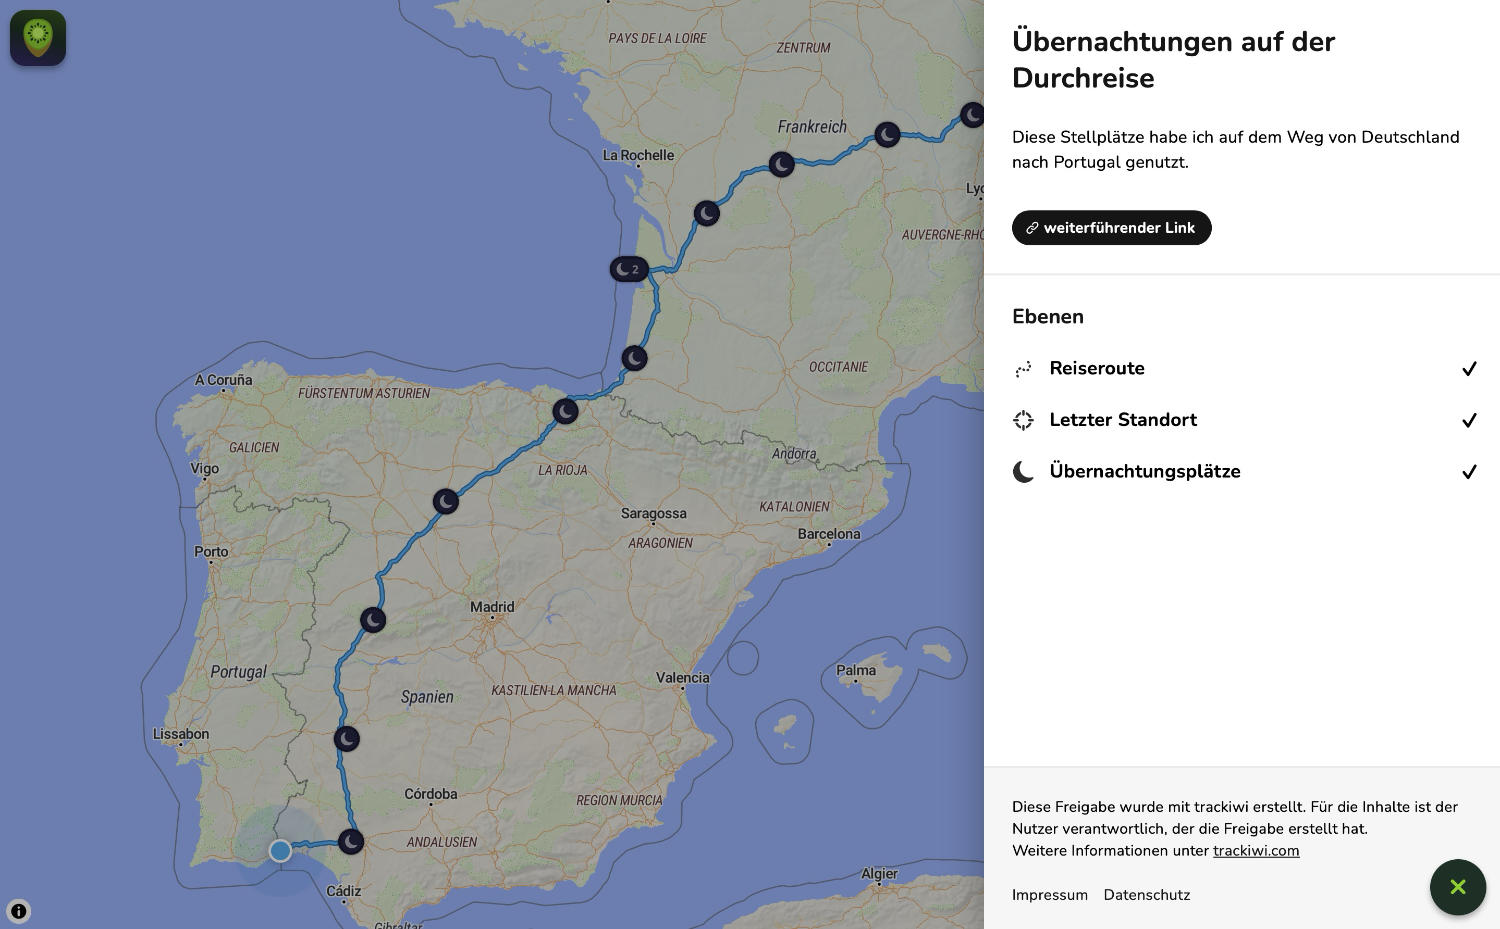Click the last location circle in southern Portugal
This screenshot has width=1500, height=929.
[x=280, y=851]
